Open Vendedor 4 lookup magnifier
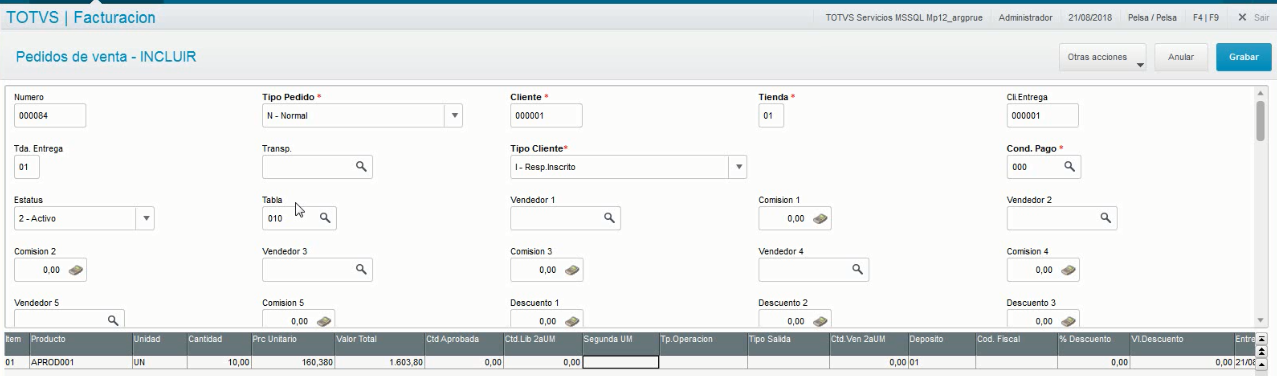This screenshot has height=376, width=1277. tap(857, 269)
